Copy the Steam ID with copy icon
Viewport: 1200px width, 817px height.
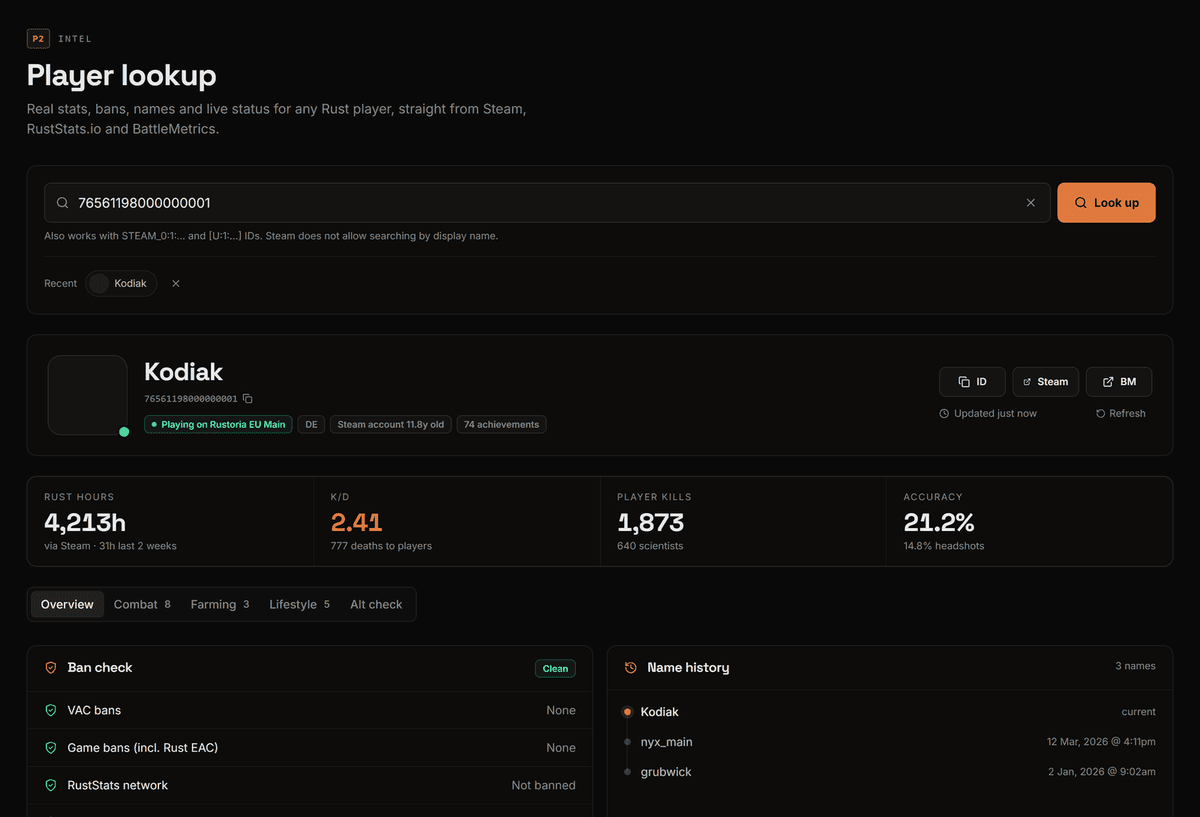(x=248, y=399)
